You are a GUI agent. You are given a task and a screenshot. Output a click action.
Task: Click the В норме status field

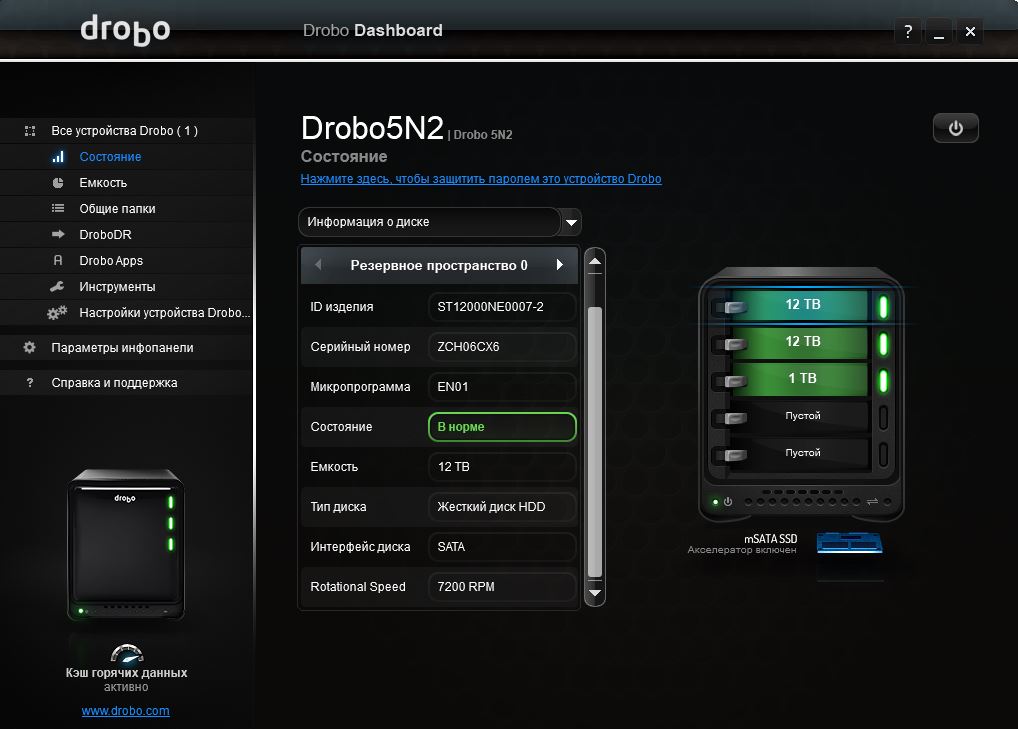click(x=502, y=427)
